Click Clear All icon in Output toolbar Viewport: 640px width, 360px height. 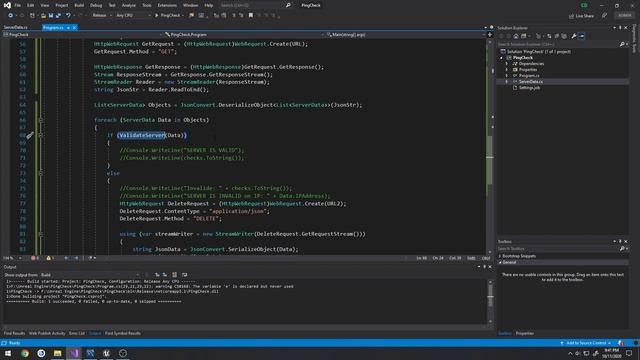pyautogui.click(x=174, y=275)
